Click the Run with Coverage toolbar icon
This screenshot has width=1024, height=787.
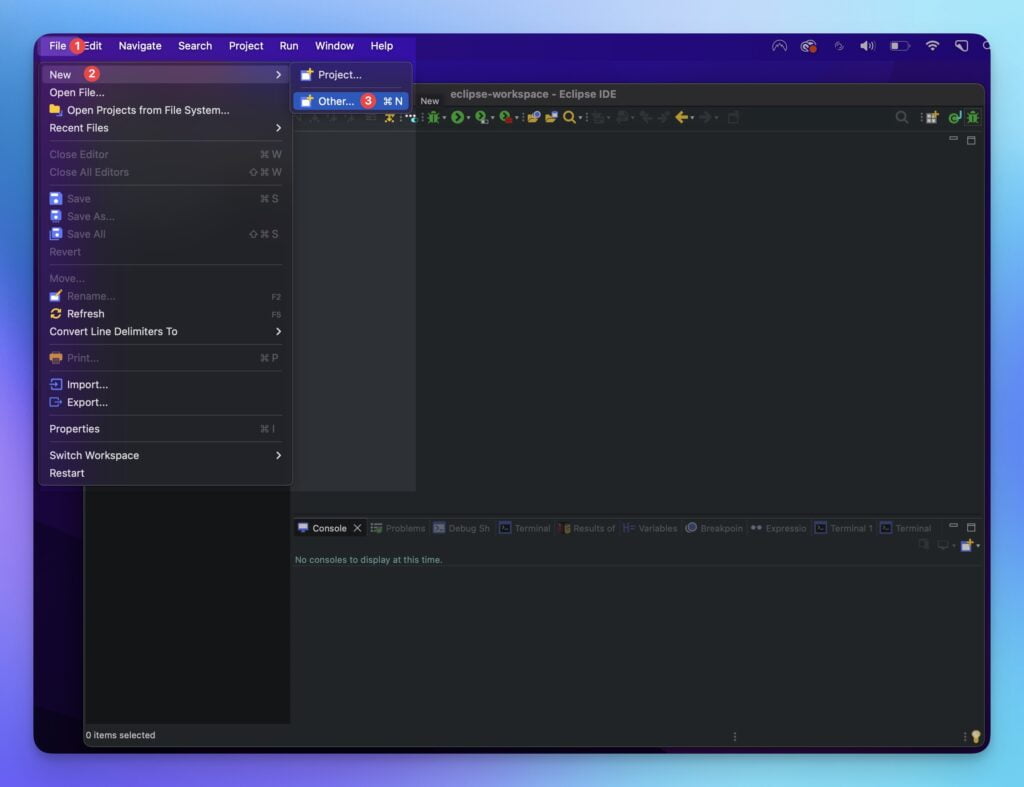pyautogui.click(x=481, y=118)
